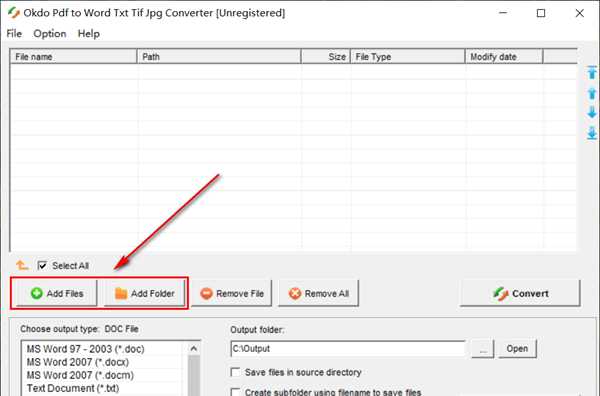Sort by Size column header
Viewport: 600px width, 396px height.
[x=326, y=57]
